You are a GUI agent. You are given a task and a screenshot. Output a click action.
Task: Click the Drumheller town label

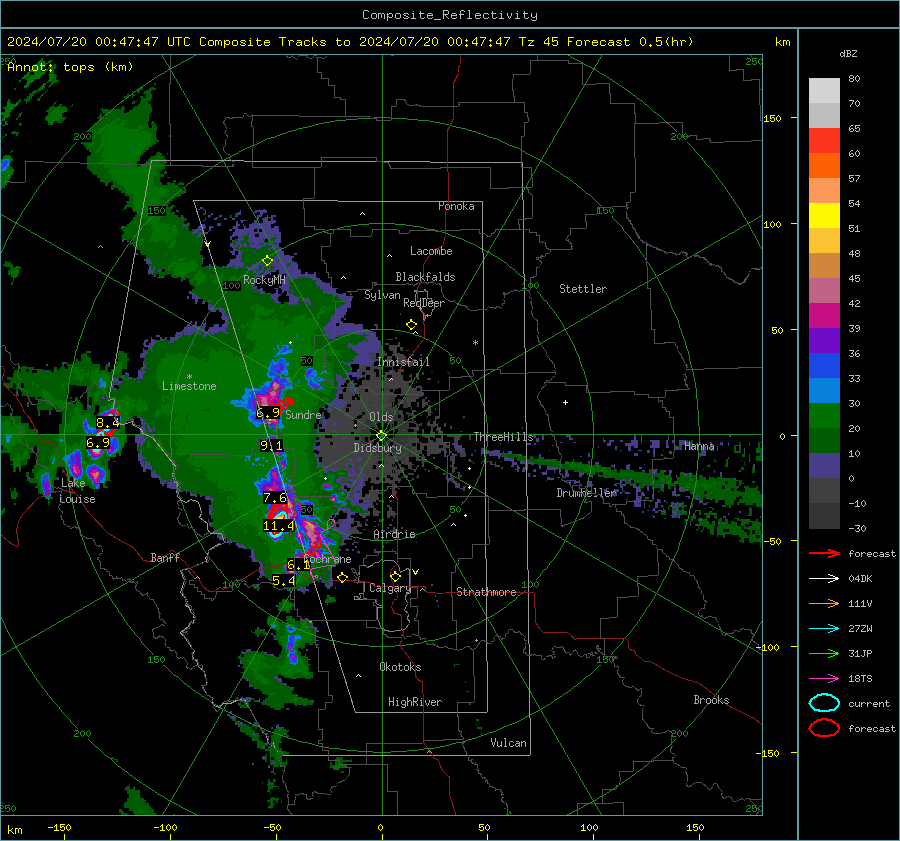(x=586, y=493)
